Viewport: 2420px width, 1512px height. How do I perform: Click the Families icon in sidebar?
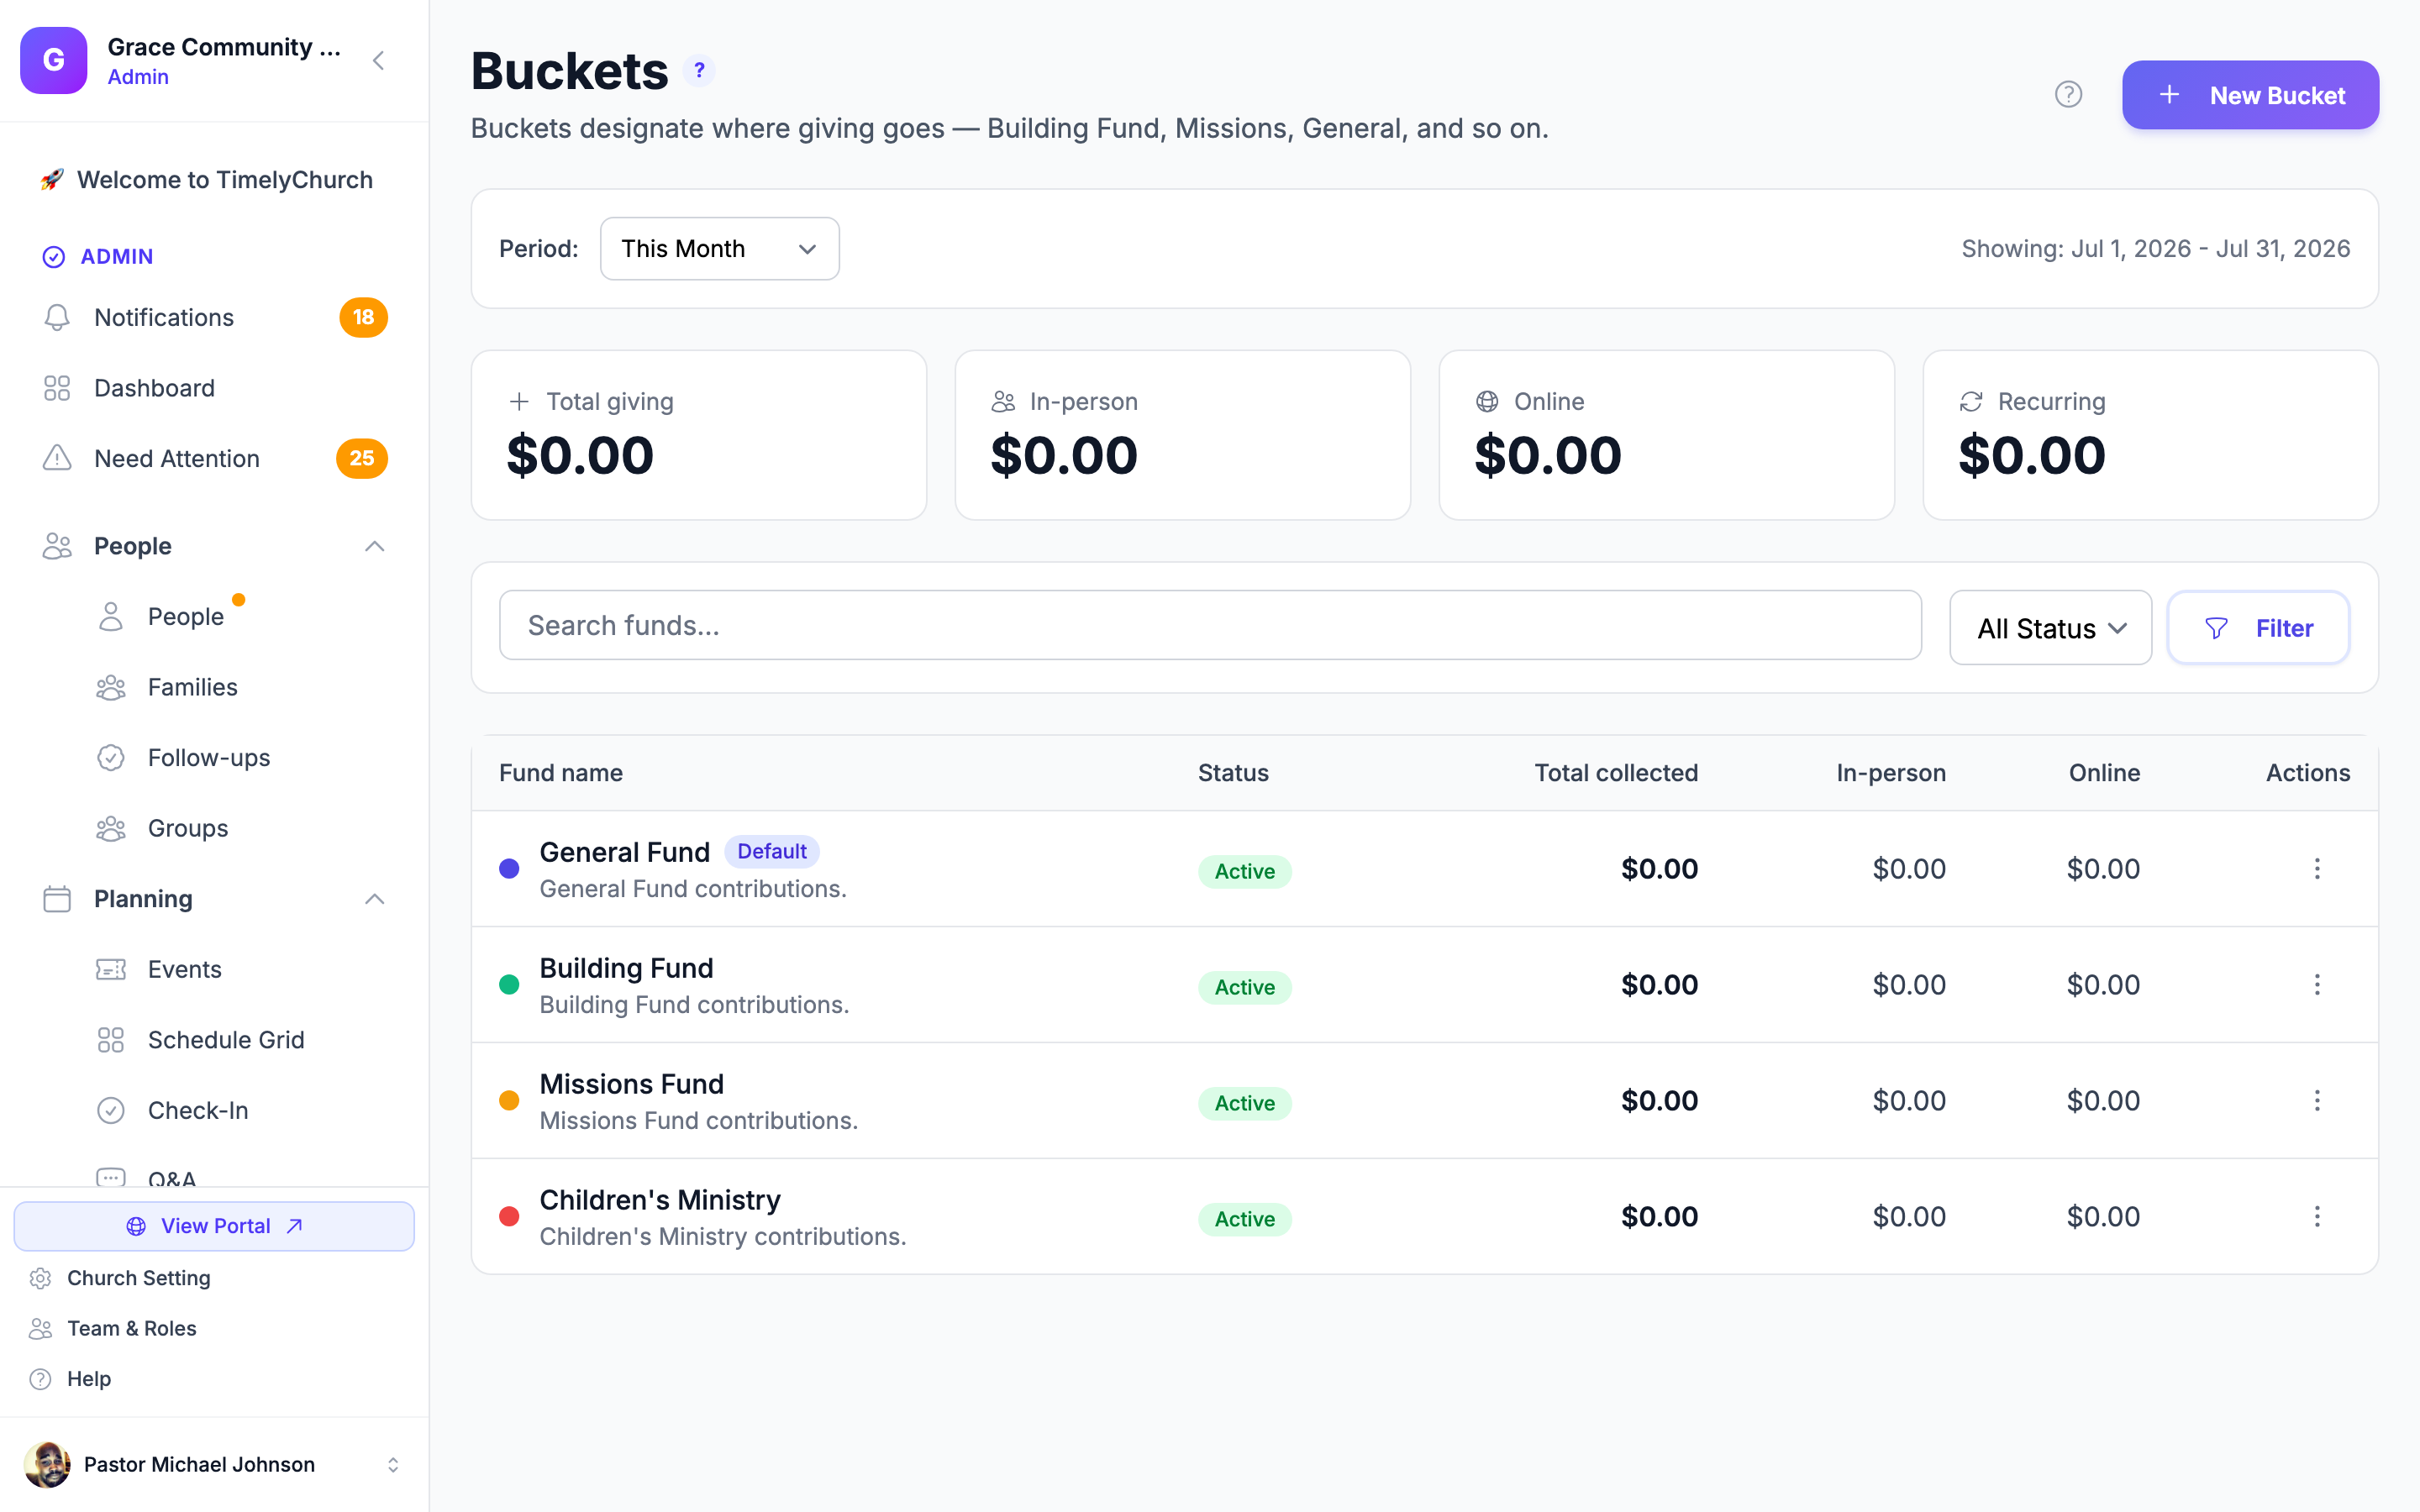(x=111, y=687)
